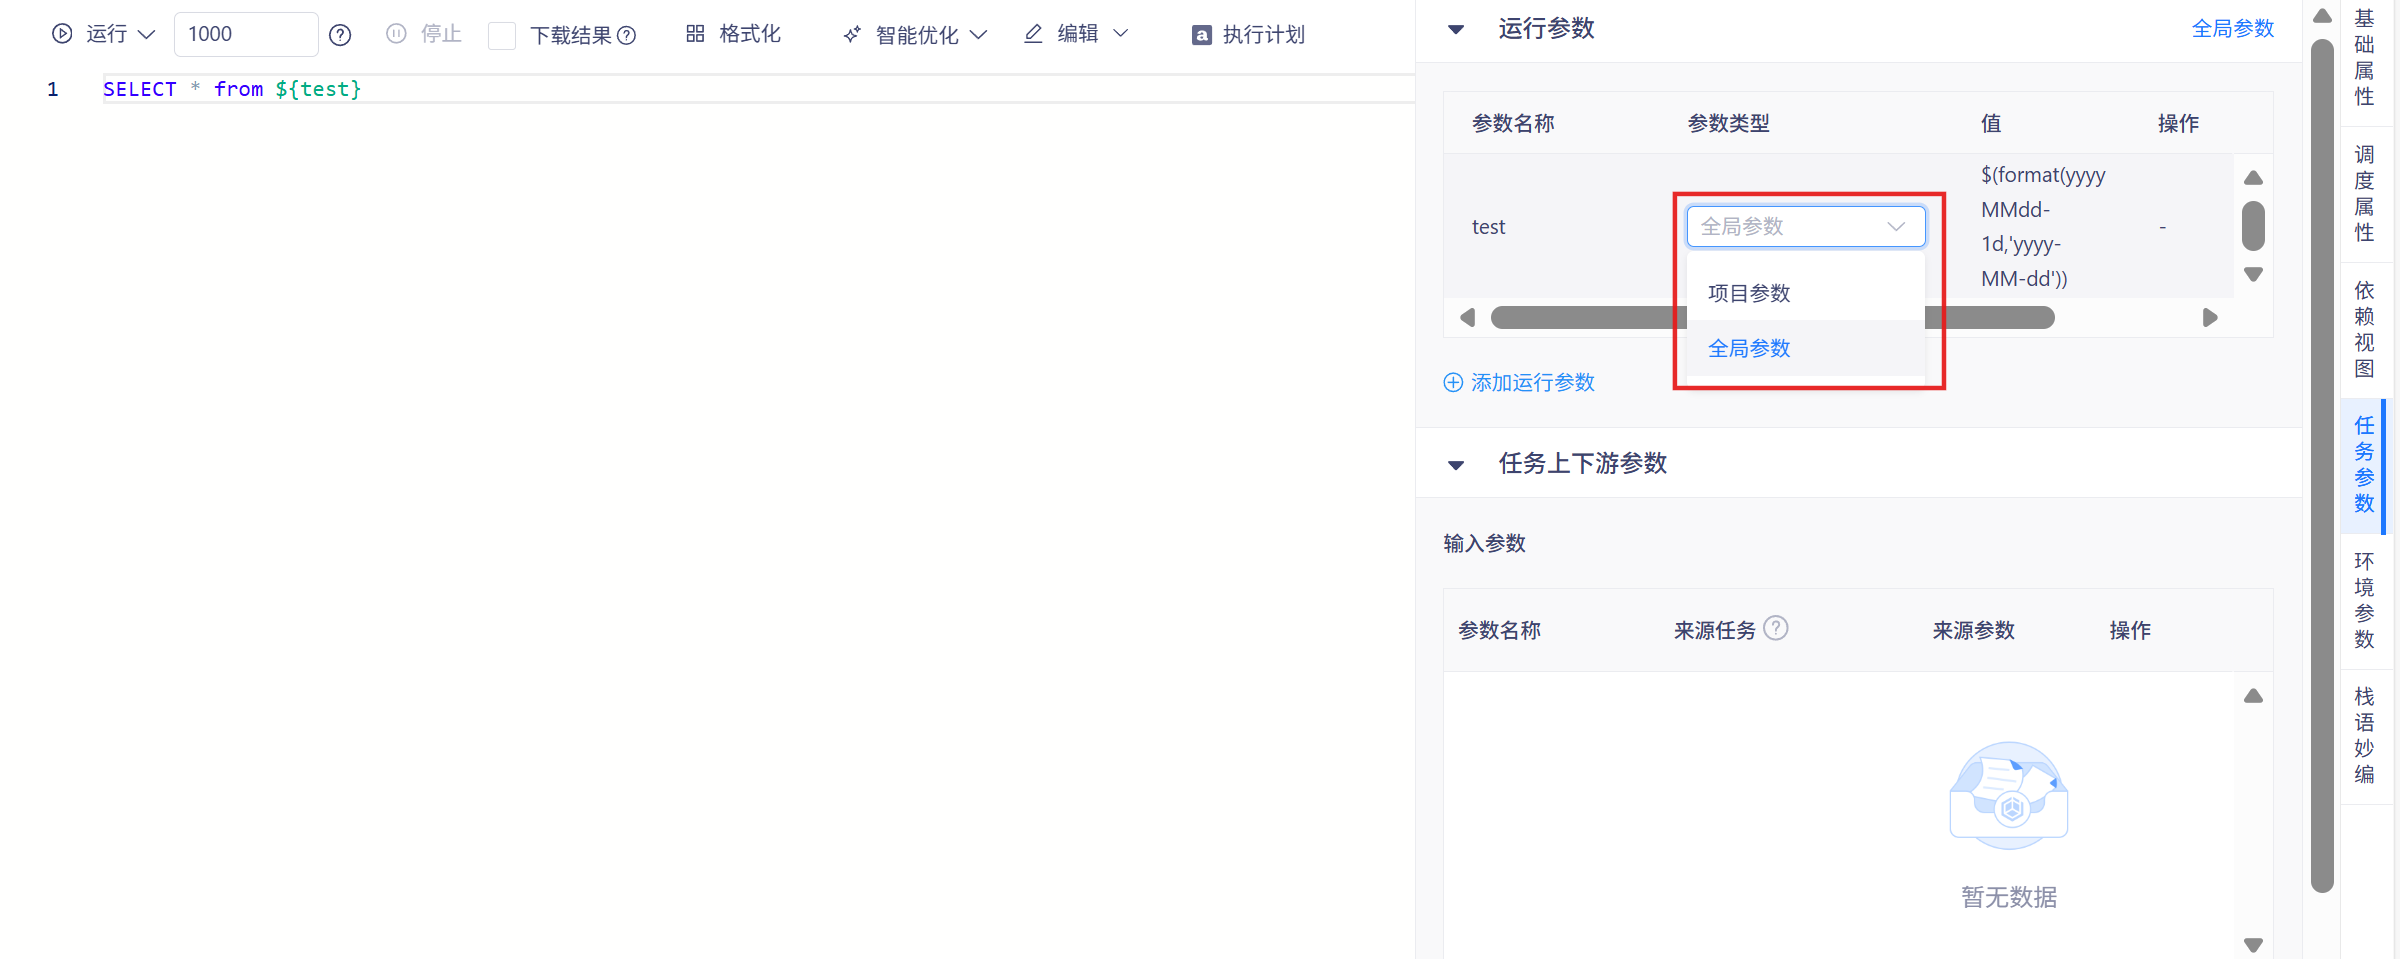Click the $(format(yyyyMMdd-1d value cell
The width and height of the screenshot is (2400, 959).
tap(2042, 227)
